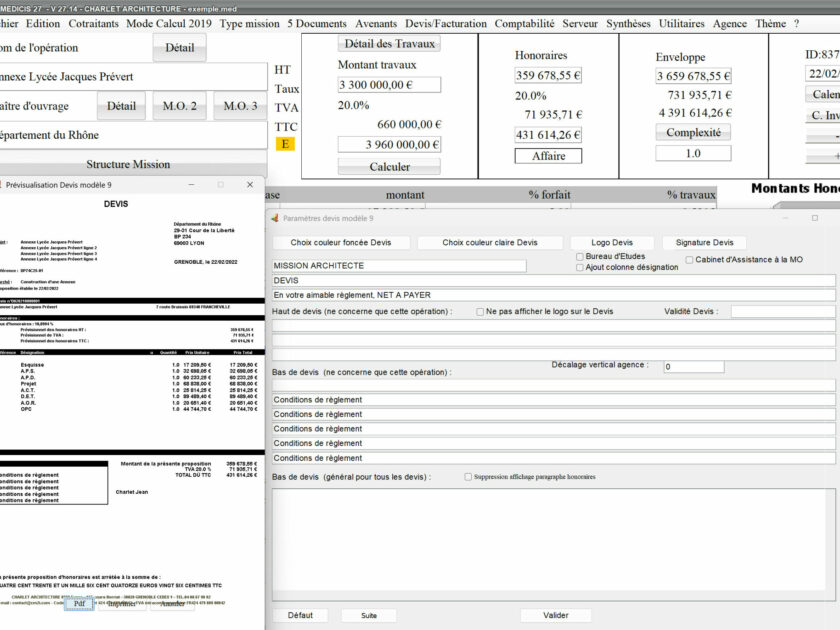Click the Valider button
The height and width of the screenshot is (630, 840).
556,616
